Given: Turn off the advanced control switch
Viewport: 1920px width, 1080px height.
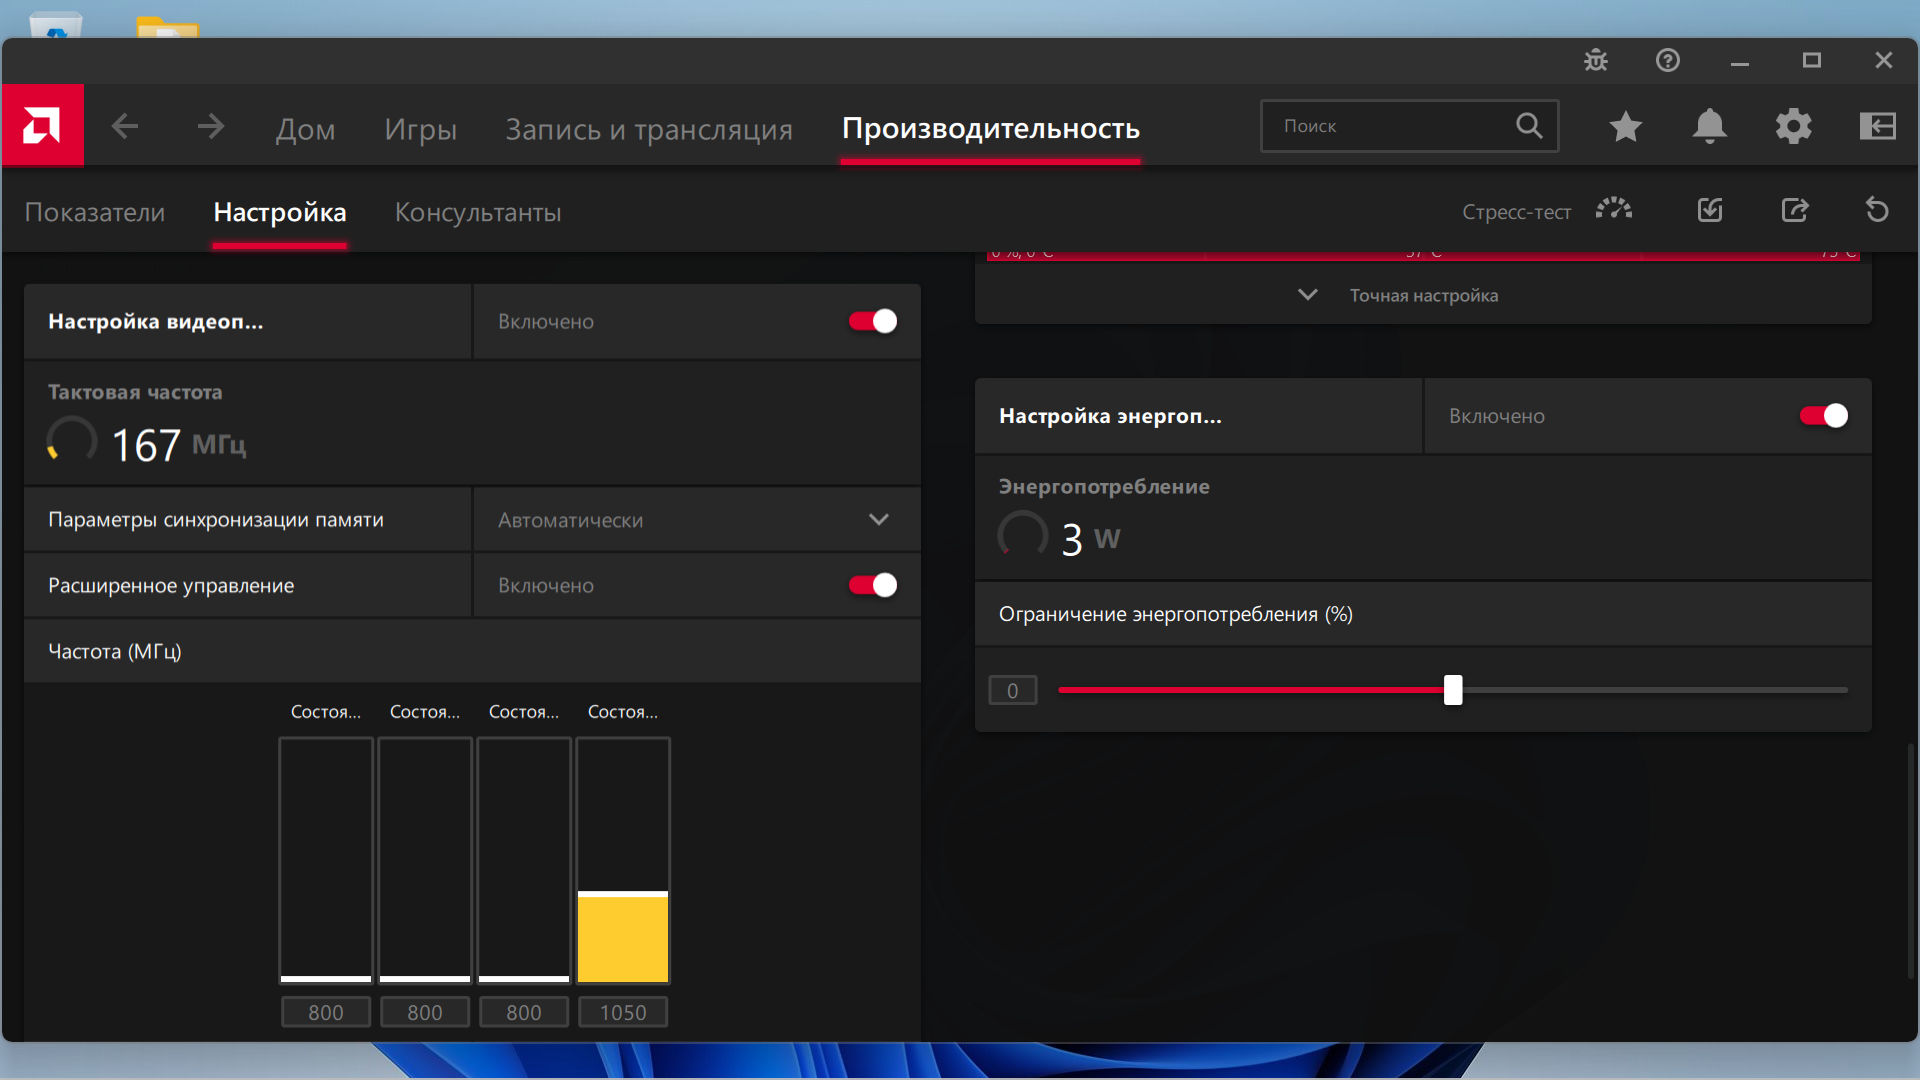Looking at the screenshot, I should coord(872,585).
